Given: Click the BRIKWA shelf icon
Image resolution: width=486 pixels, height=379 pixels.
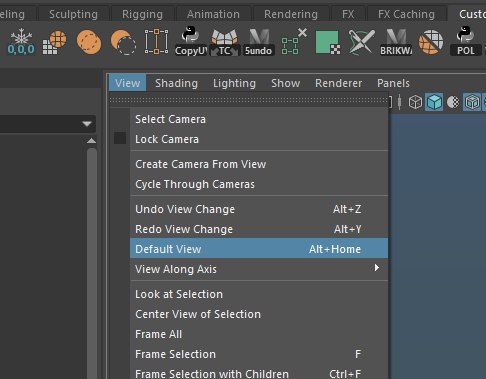Looking at the screenshot, I should click(396, 42).
